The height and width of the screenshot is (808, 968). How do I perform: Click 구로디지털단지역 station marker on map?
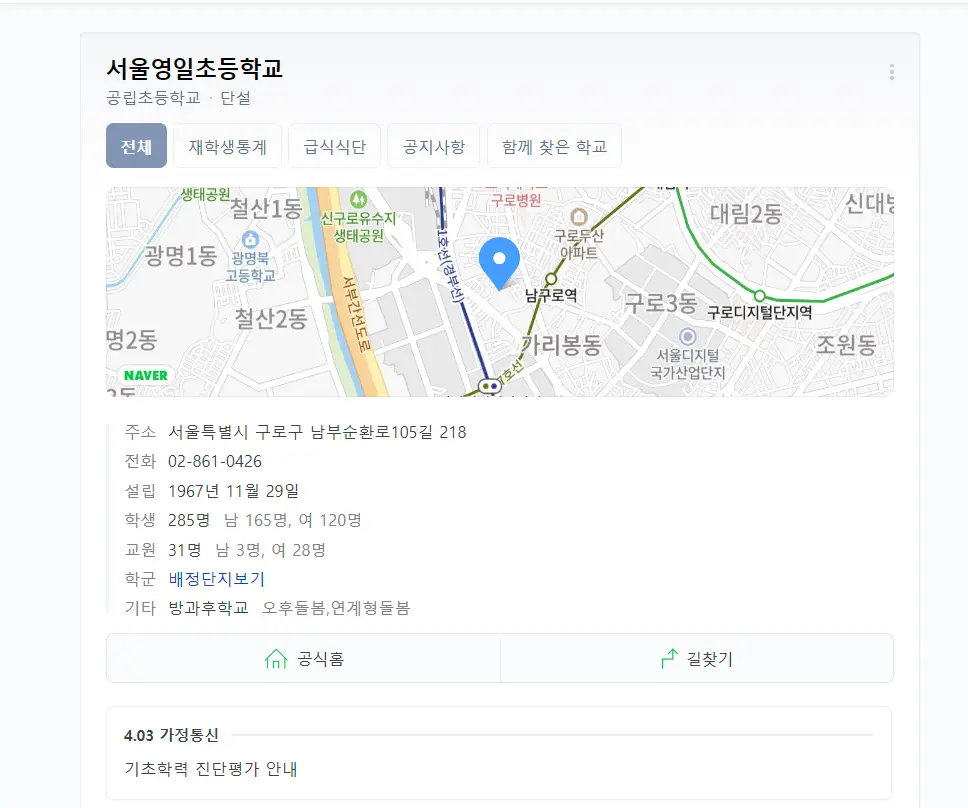tap(760, 296)
